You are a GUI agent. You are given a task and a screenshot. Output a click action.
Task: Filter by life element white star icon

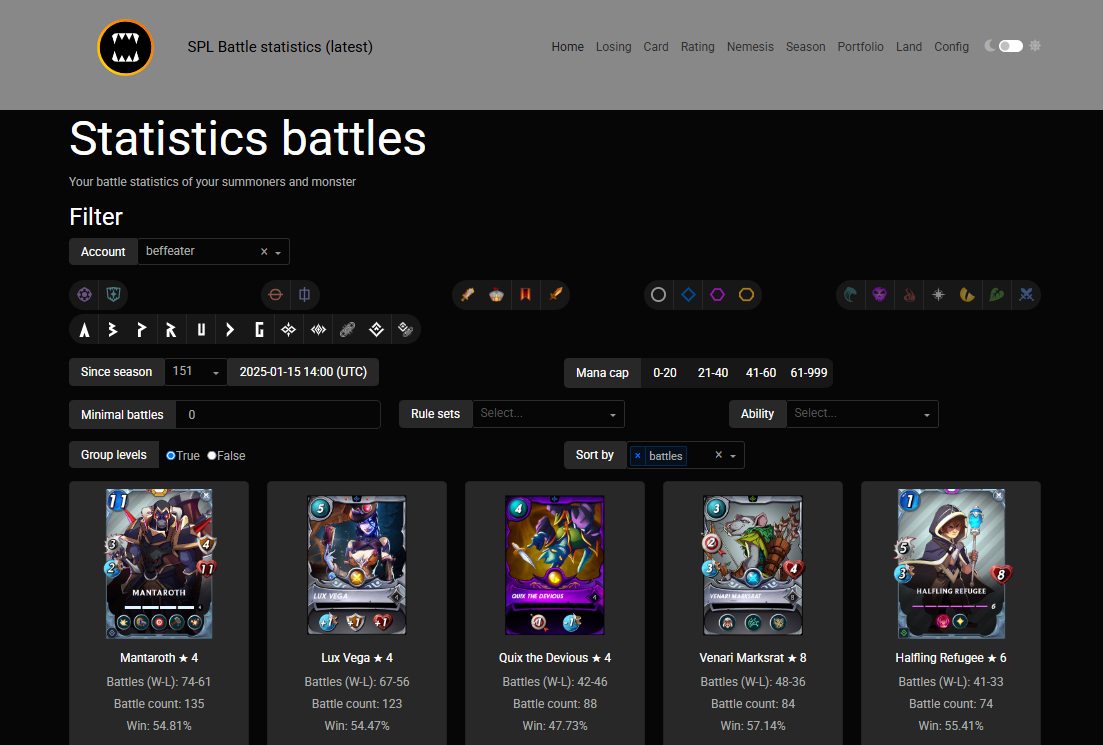tap(938, 295)
